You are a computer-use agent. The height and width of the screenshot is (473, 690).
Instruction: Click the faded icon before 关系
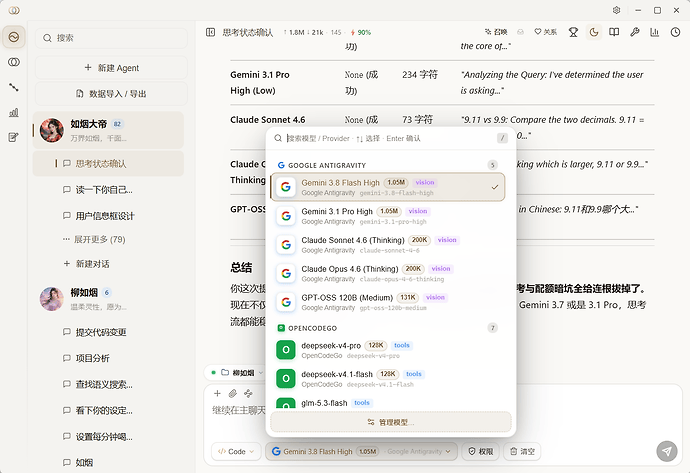pos(521,32)
